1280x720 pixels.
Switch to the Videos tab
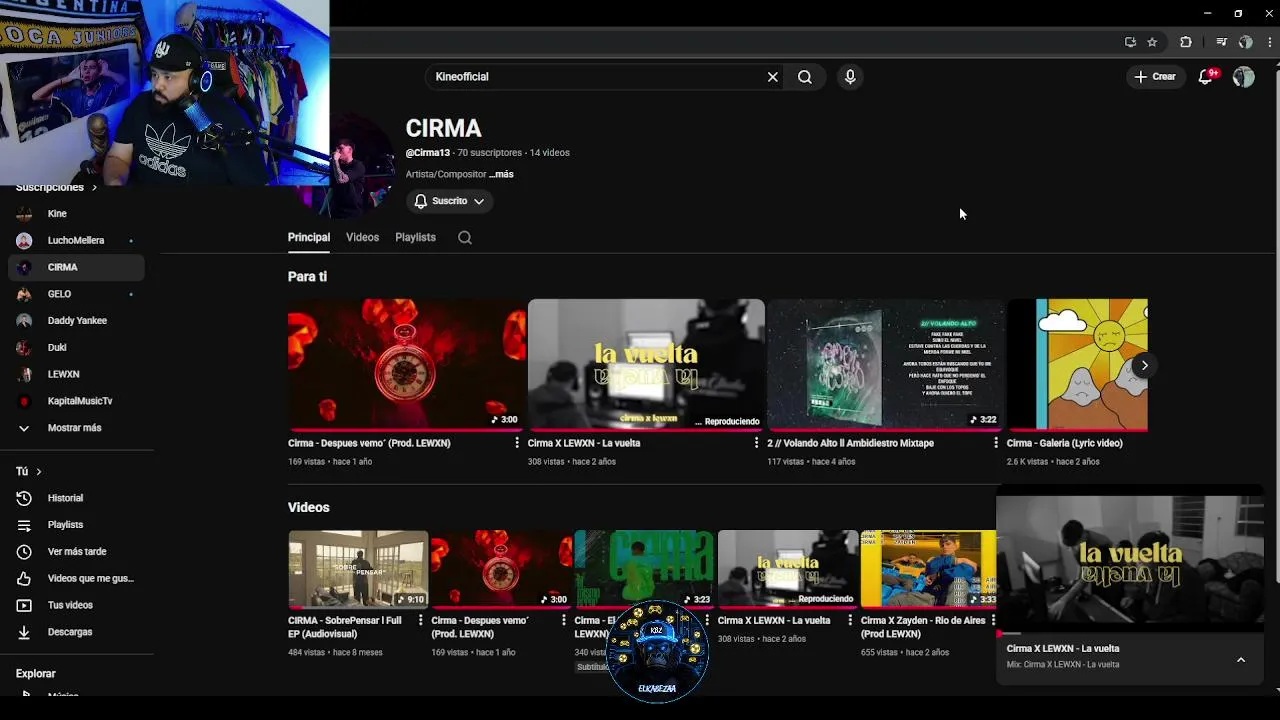point(362,238)
